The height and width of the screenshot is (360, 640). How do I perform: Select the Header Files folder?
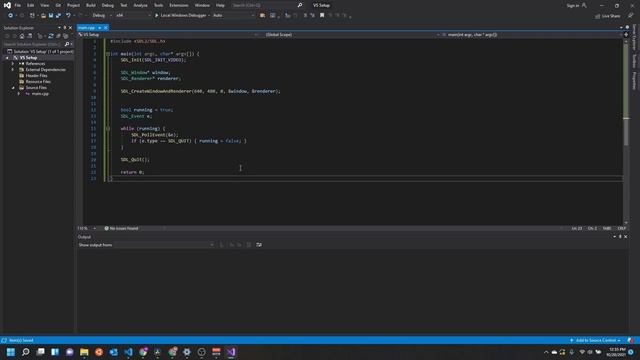coord(36,76)
